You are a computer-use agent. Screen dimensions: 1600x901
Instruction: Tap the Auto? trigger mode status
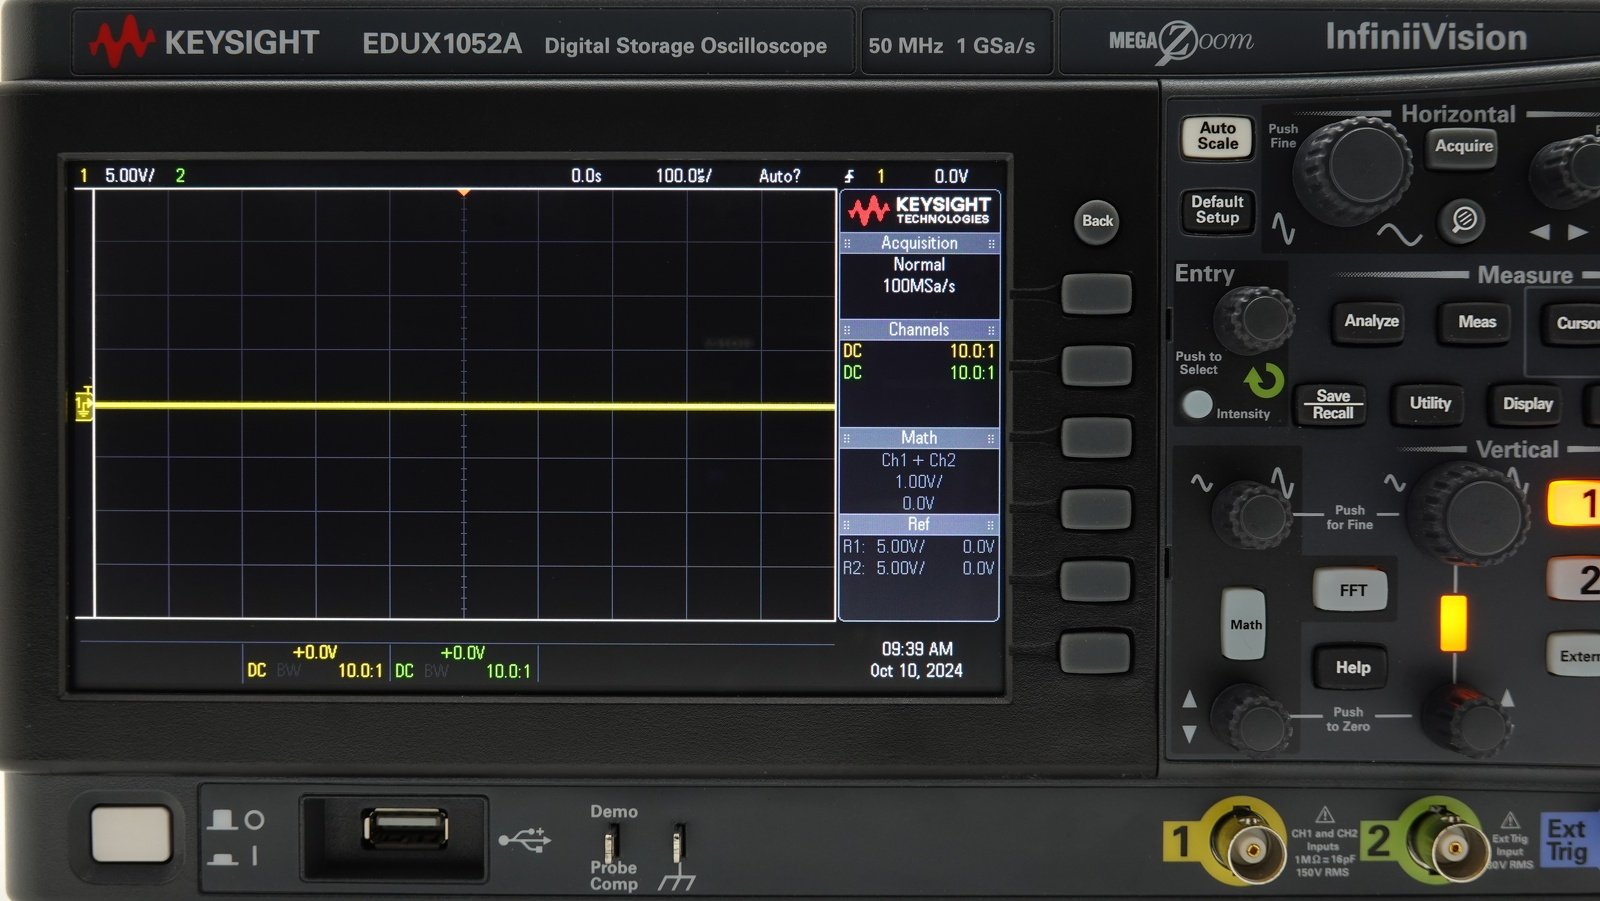point(779,176)
